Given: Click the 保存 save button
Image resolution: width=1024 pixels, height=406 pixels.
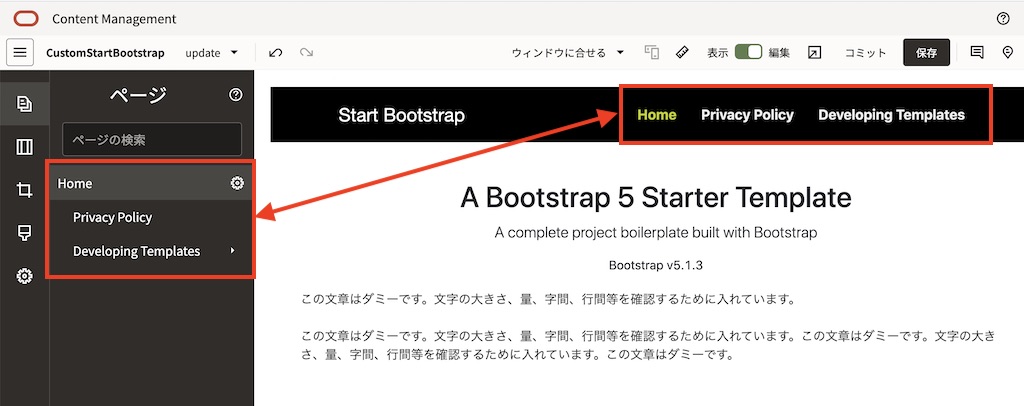Looking at the screenshot, I should point(926,52).
